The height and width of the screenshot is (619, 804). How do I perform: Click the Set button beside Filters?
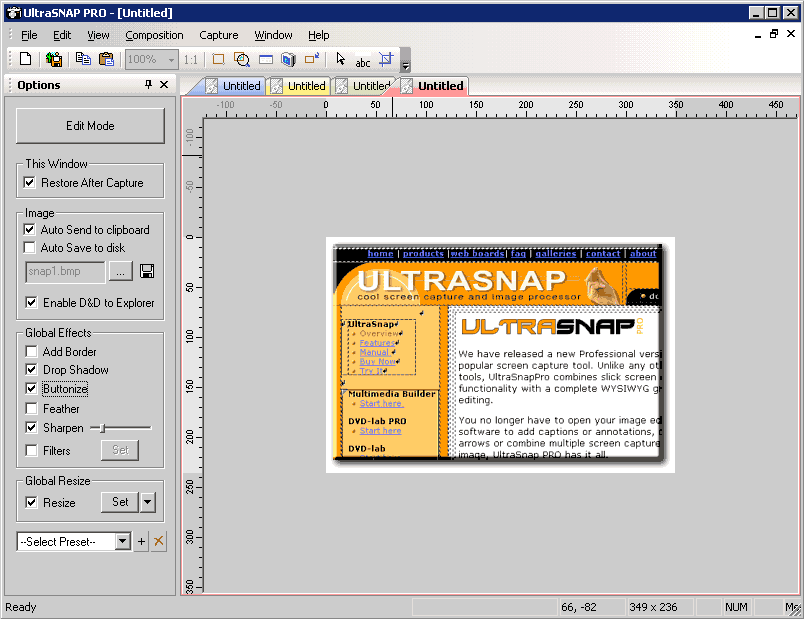[x=120, y=450]
